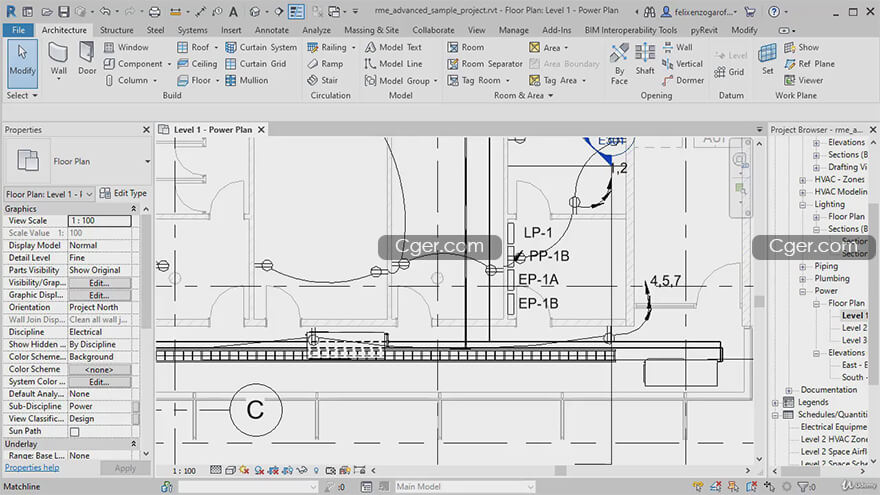Edit Visibility/Graphics overrides
Image resolution: width=880 pixels, height=495 pixels.
click(99, 283)
